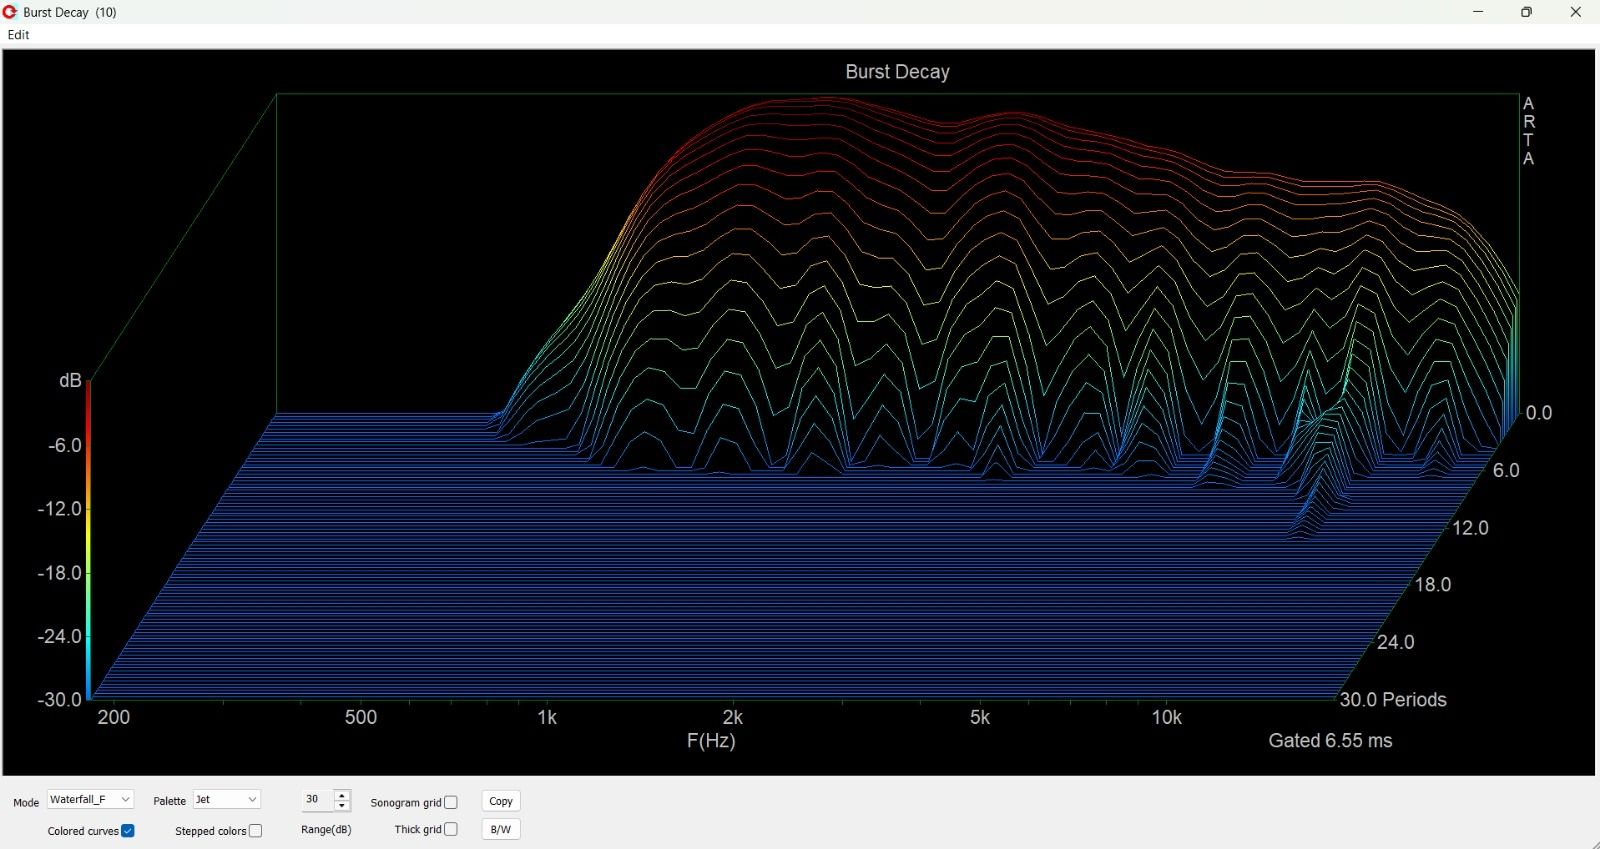This screenshot has height=849, width=1600.
Task: Click the ARTA app icon in title bar
Action: pyautogui.click(x=10, y=12)
